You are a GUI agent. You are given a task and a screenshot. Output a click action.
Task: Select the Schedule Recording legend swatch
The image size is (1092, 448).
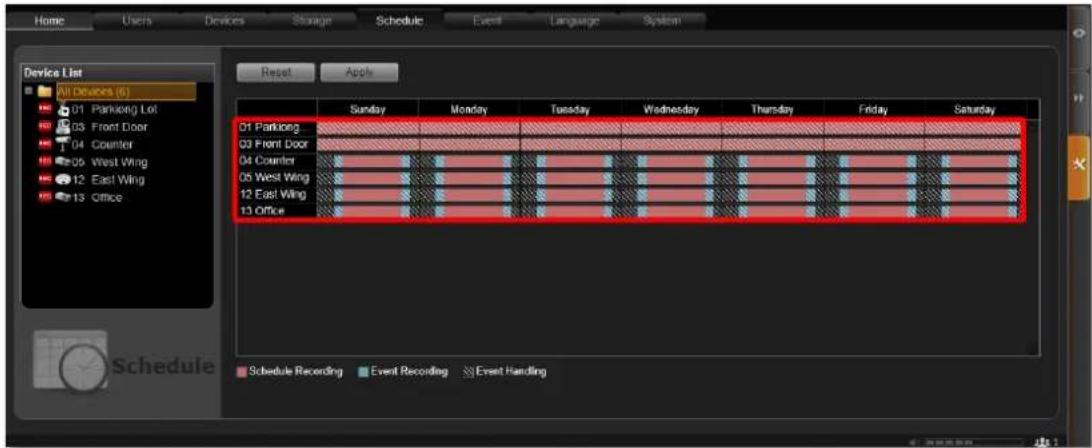(x=241, y=372)
